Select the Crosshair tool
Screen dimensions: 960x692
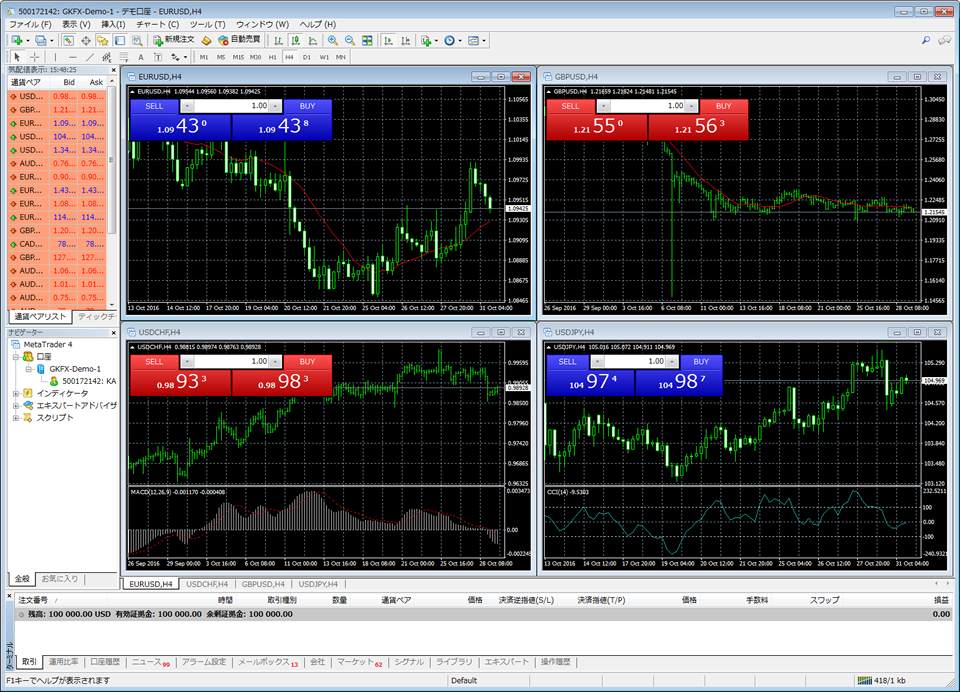[35, 57]
